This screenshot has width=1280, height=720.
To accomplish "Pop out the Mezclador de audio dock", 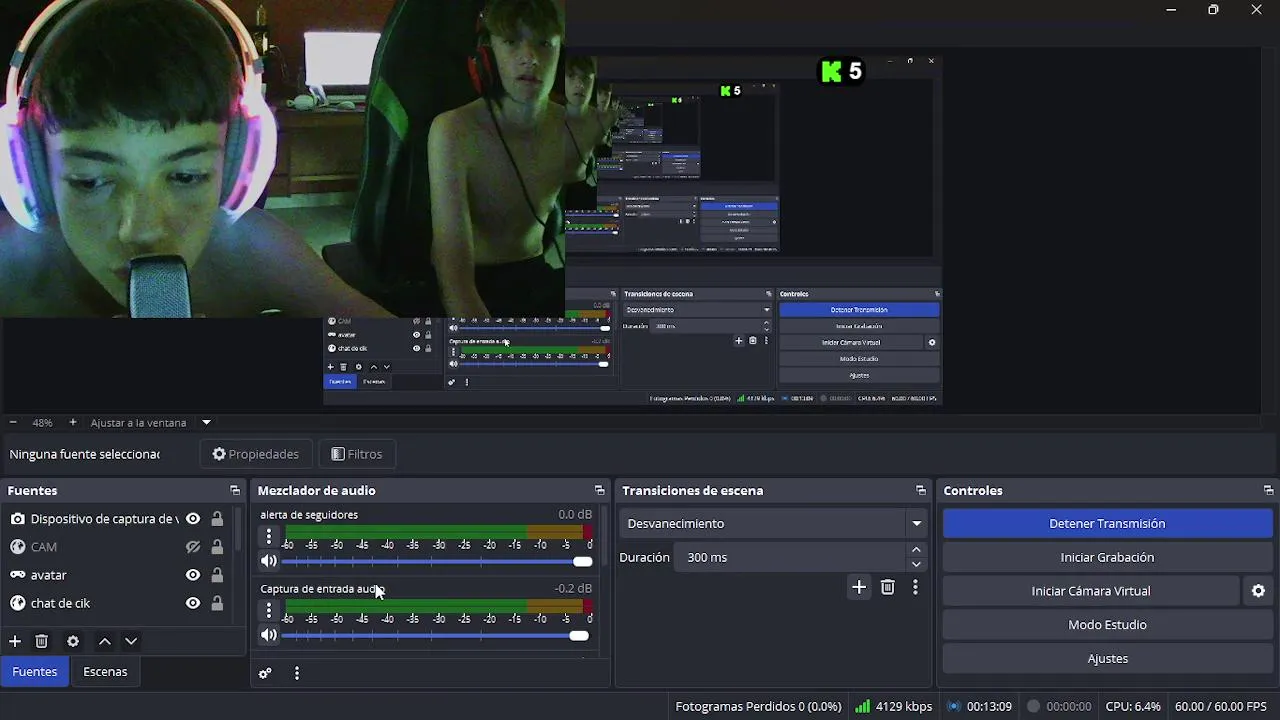I will pyautogui.click(x=599, y=490).
